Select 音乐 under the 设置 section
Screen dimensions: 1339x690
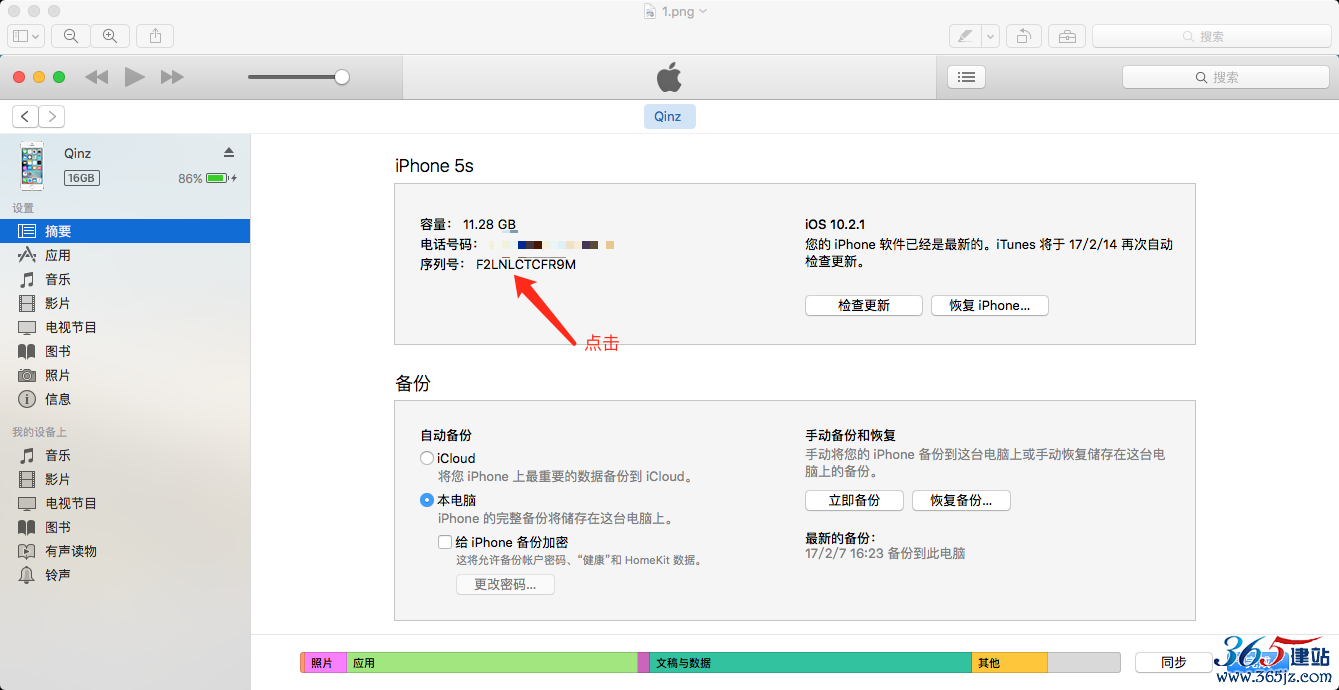click(125, 279)
